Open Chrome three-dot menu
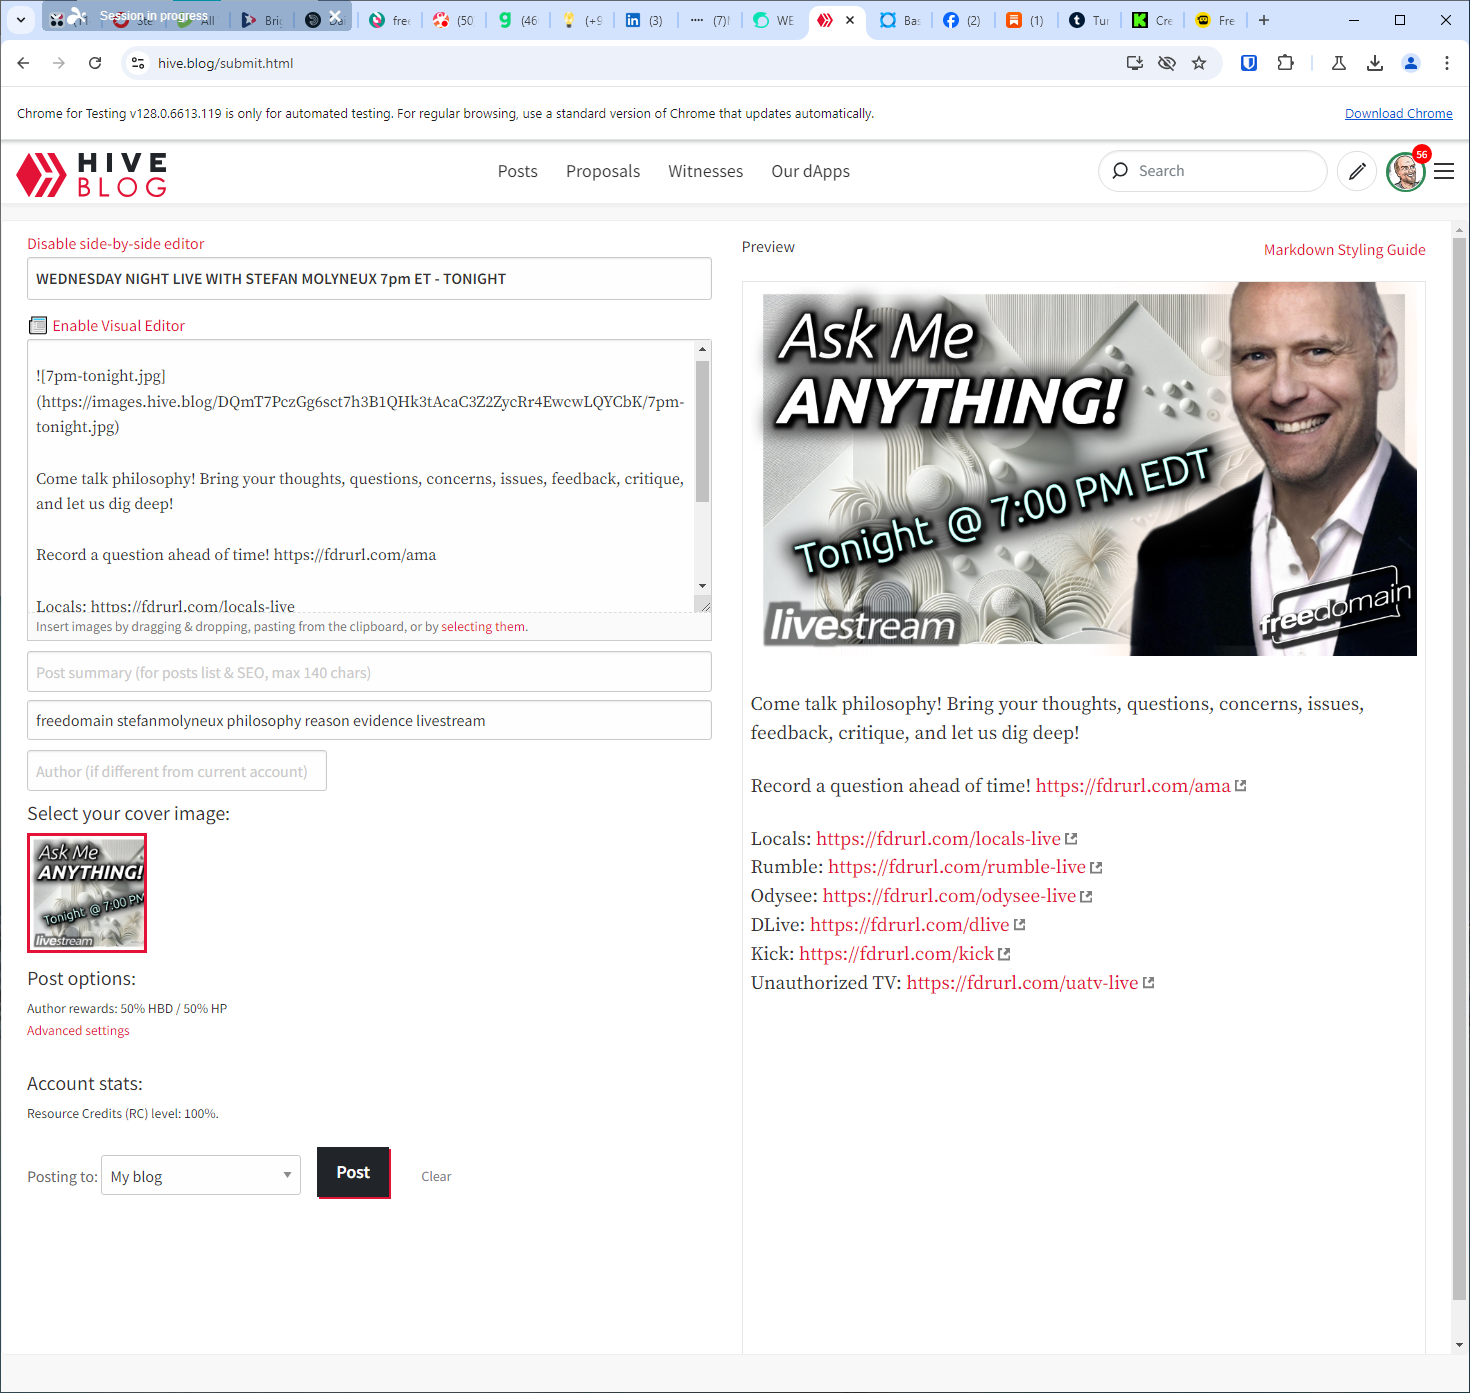 point(1447,63)
